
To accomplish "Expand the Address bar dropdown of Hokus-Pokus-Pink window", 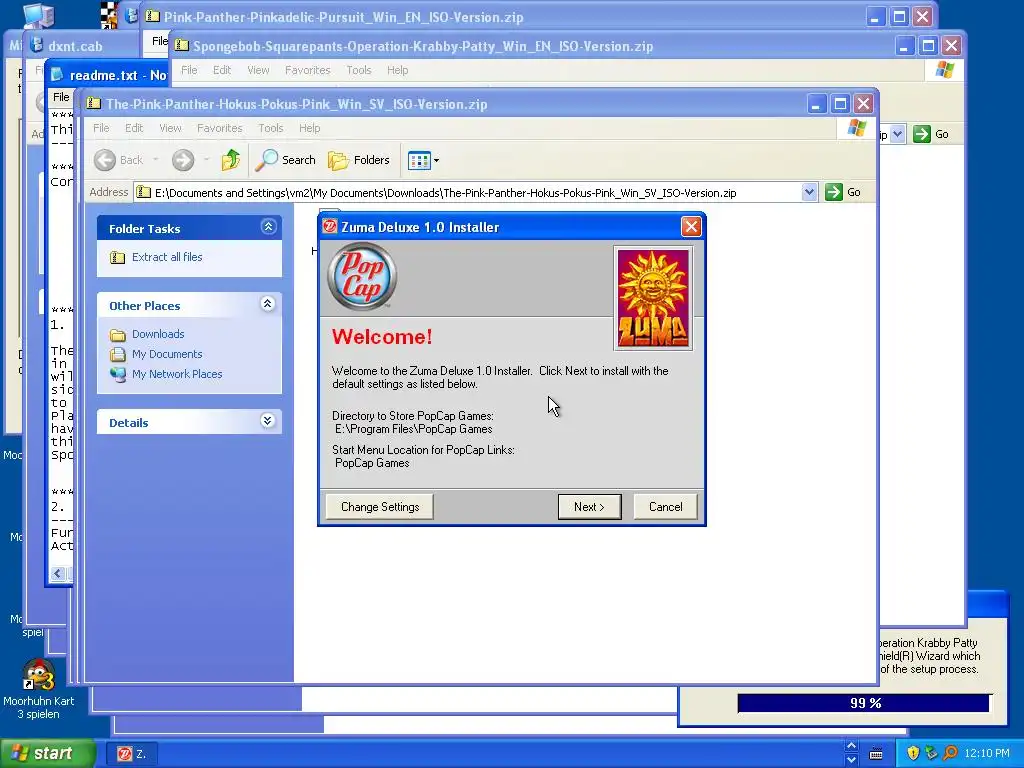I will (809, 193).
